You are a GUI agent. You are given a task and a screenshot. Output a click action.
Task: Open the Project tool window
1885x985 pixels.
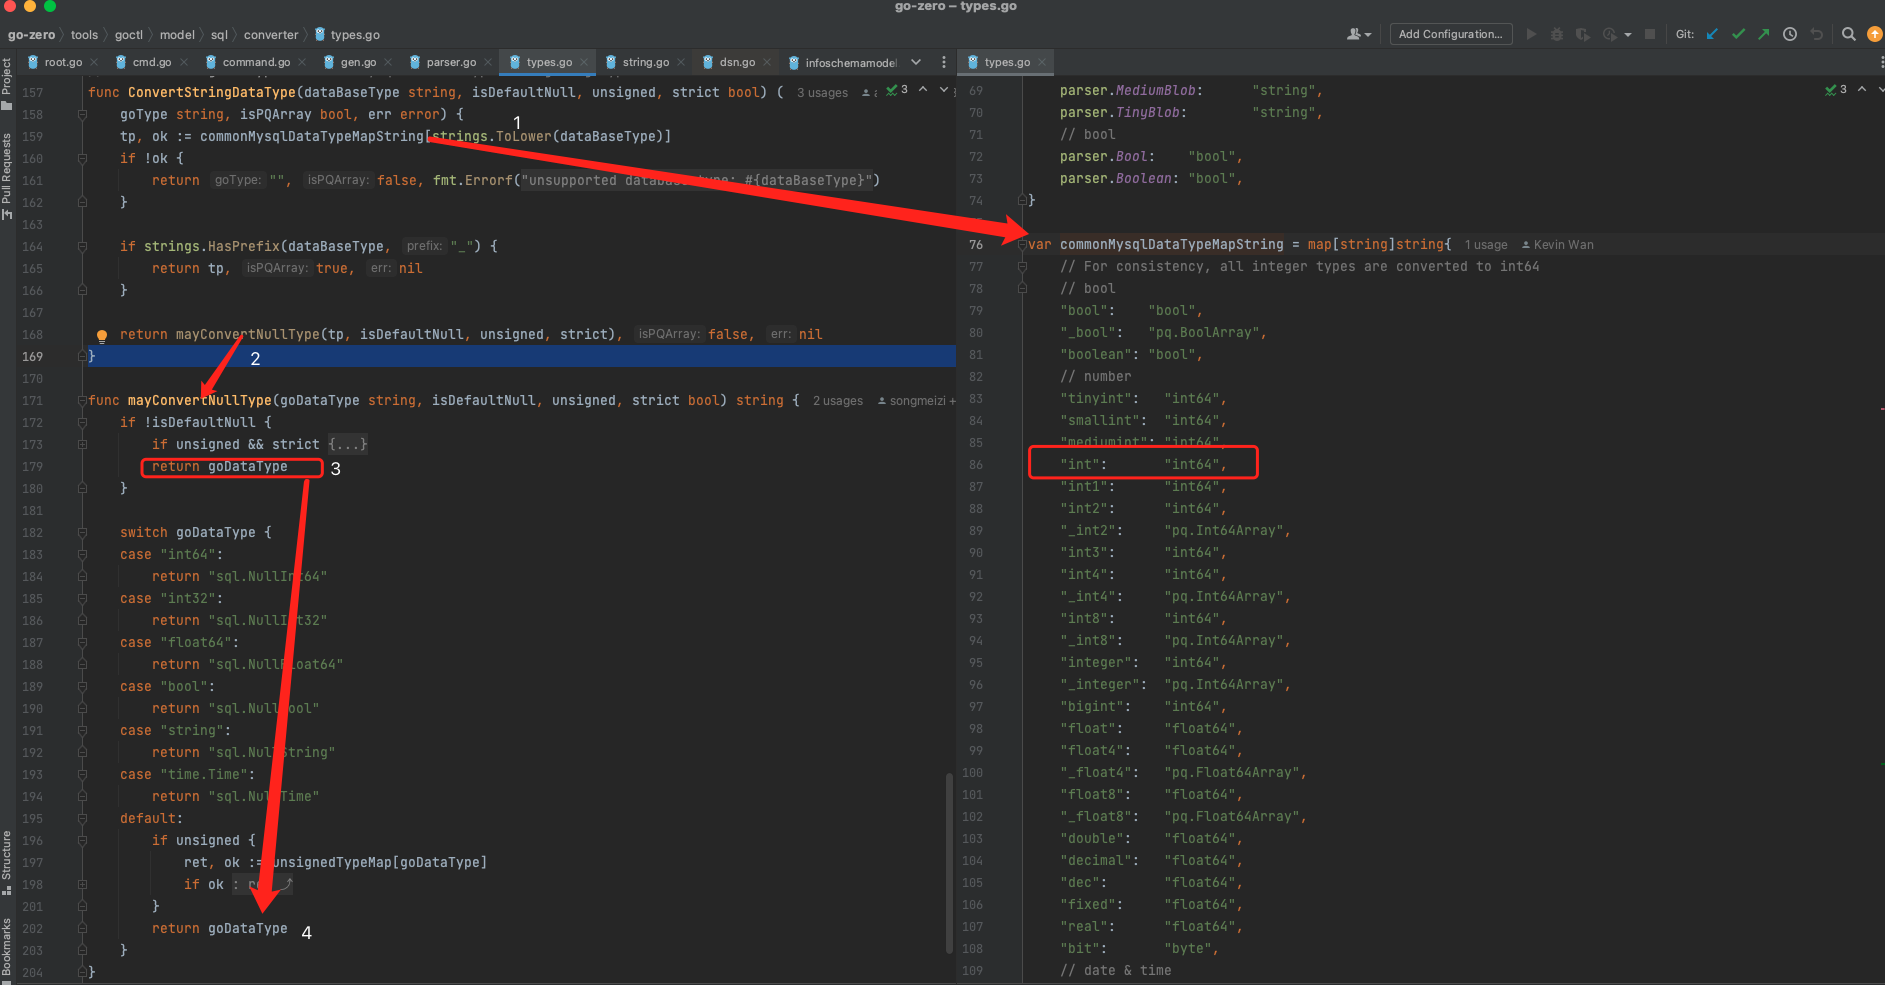pos(7,84)
